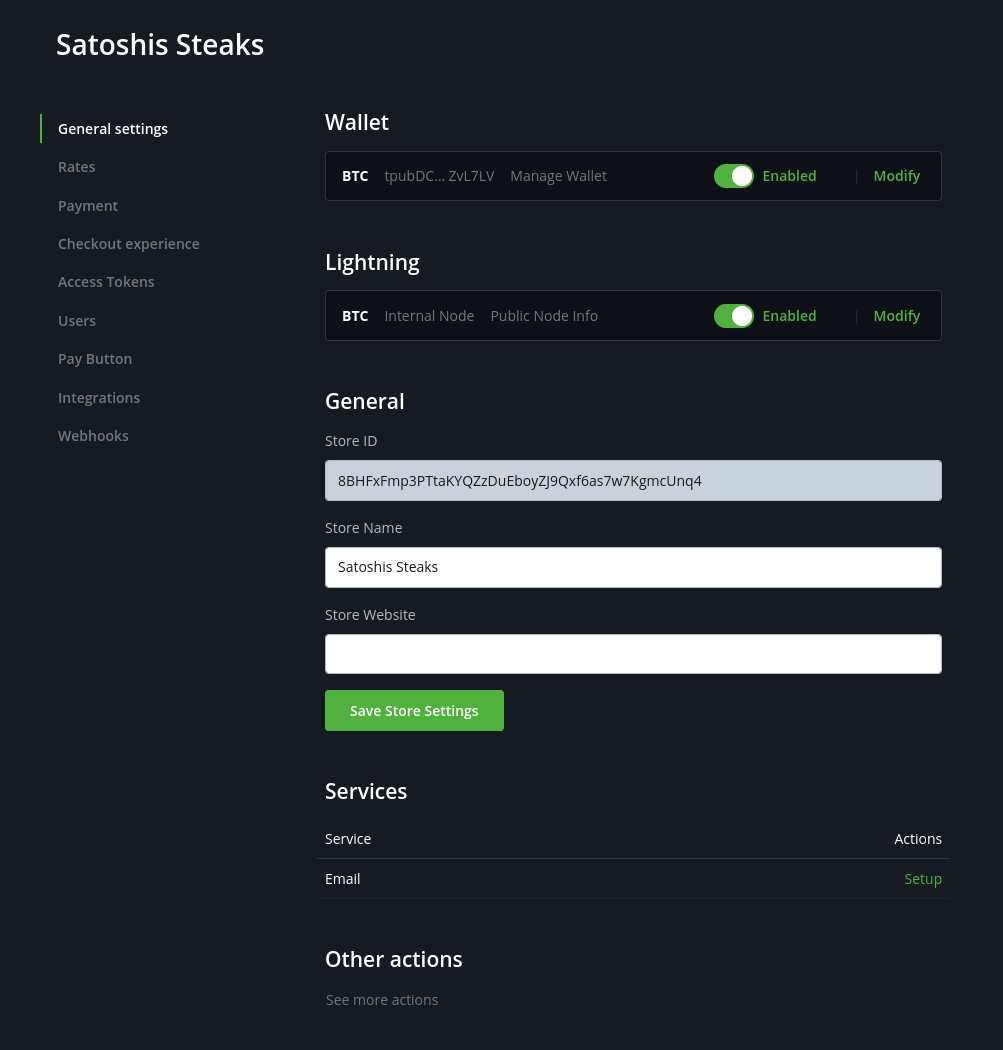Edit the Store Name field

[633, 567]
